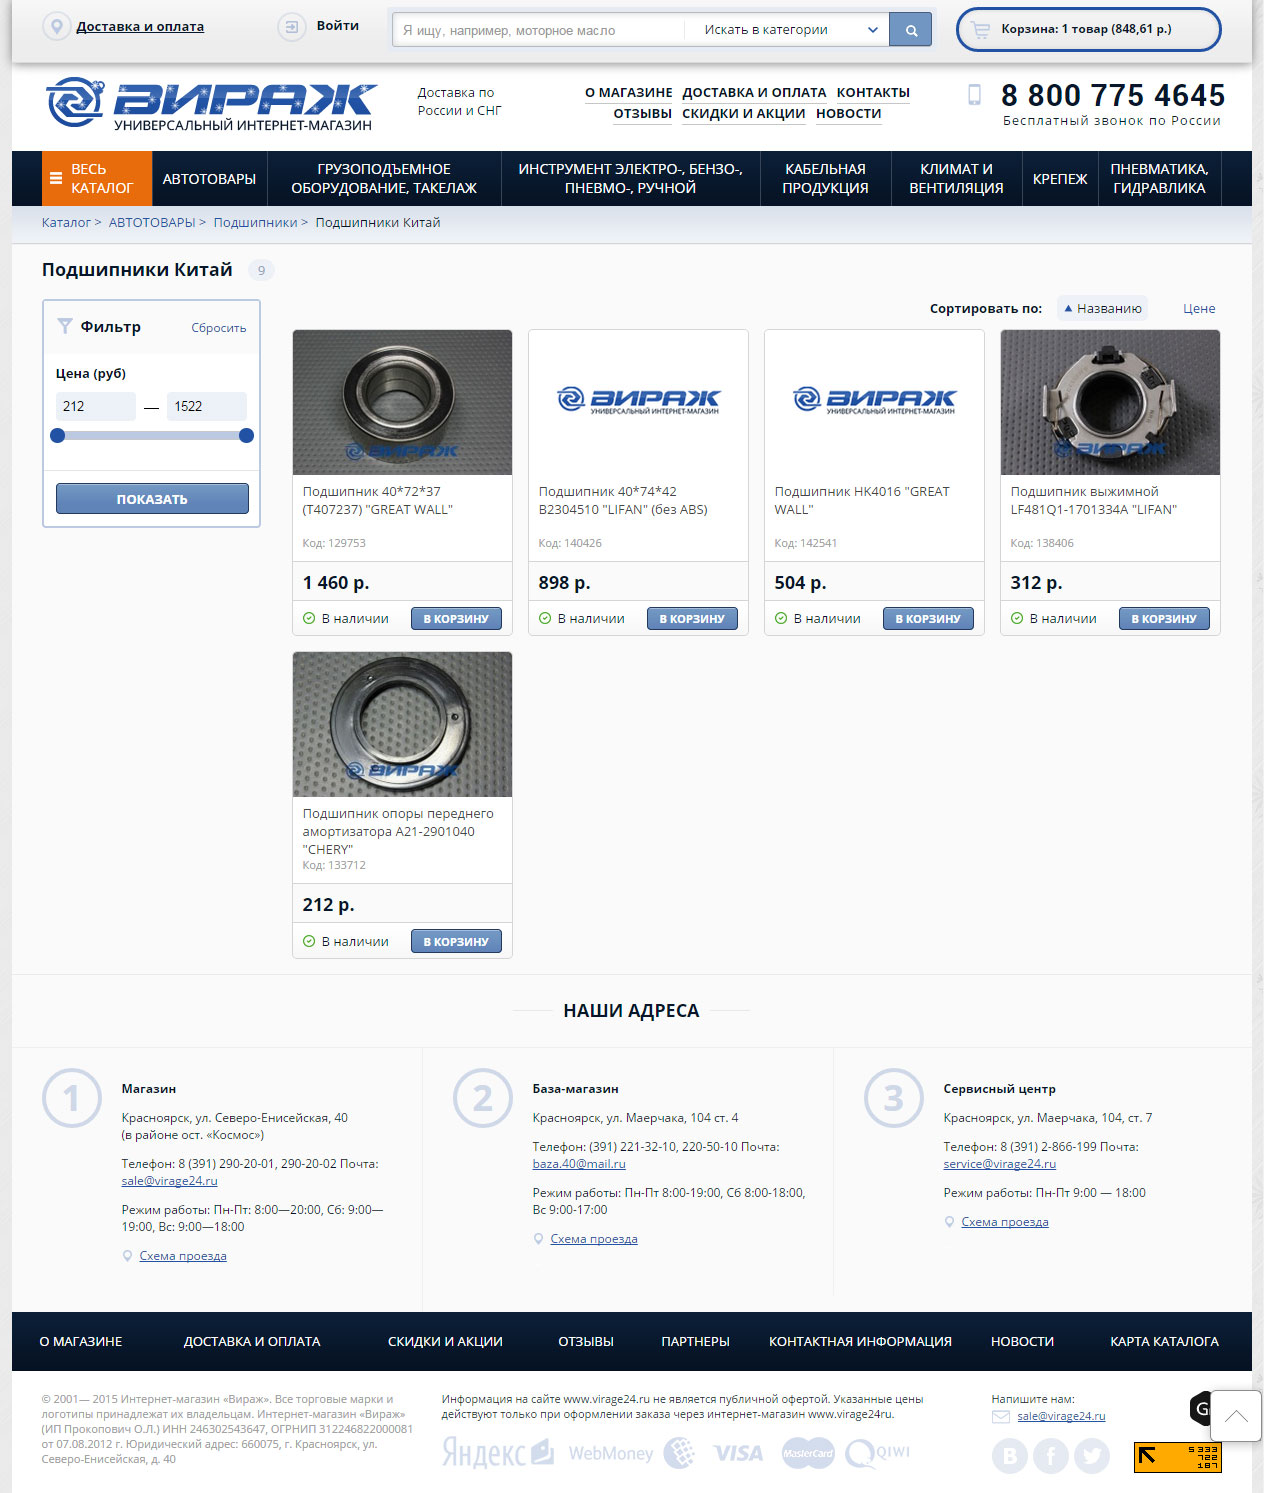The image size is (1264, 1493).
Task: Open the VKontakte social icon
Action: coord(1010,1456)
